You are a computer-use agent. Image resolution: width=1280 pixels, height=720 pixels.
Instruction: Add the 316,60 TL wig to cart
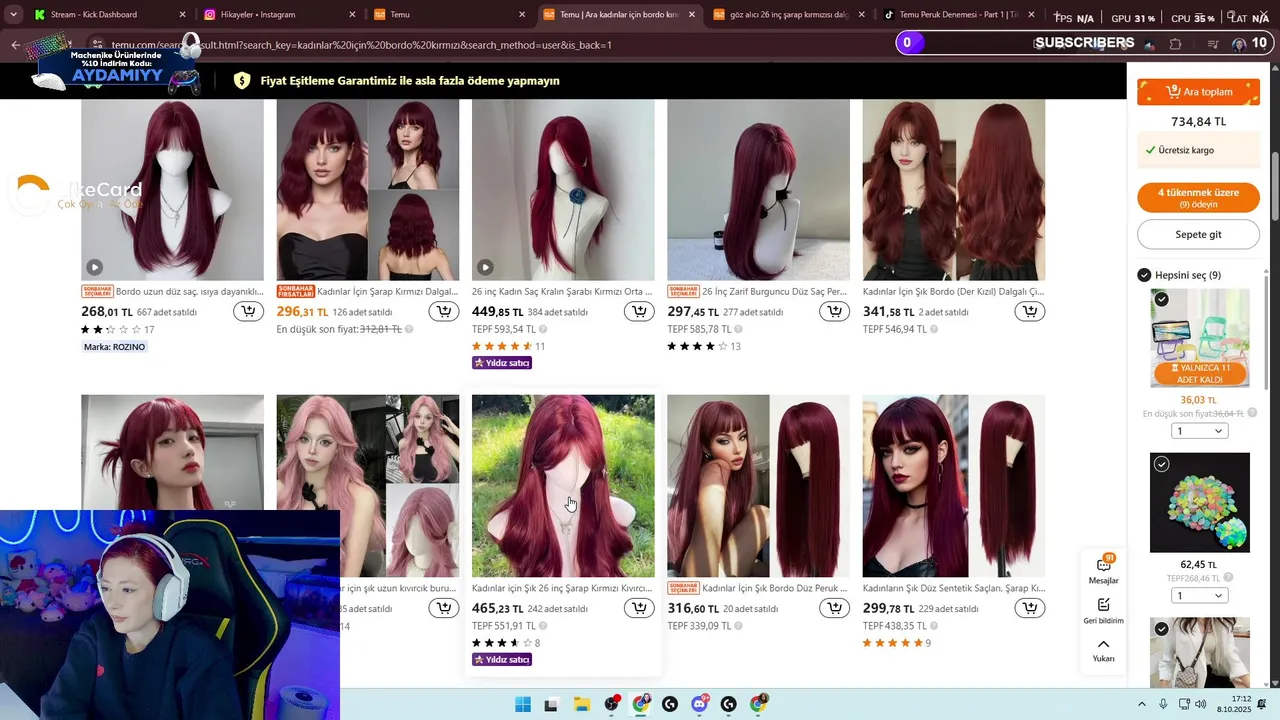click(x=834, y=608)
